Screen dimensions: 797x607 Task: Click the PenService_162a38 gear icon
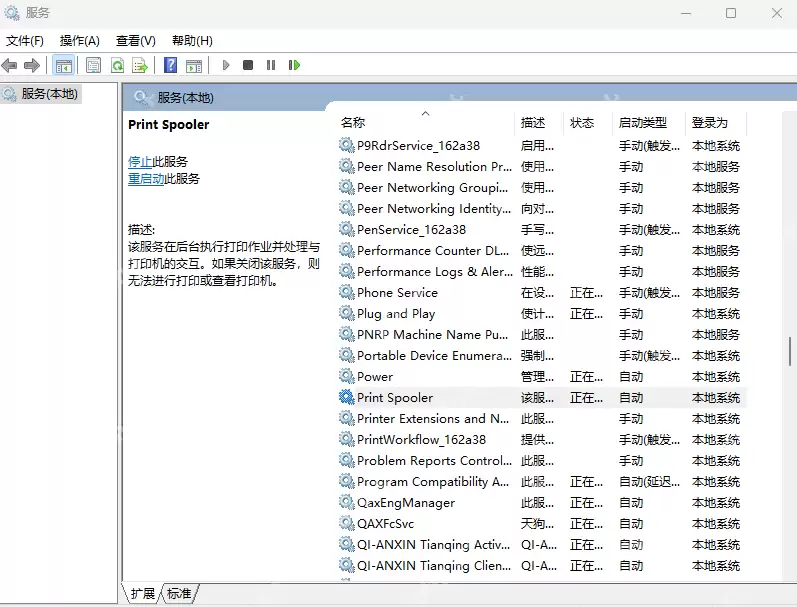pos(347,229)
